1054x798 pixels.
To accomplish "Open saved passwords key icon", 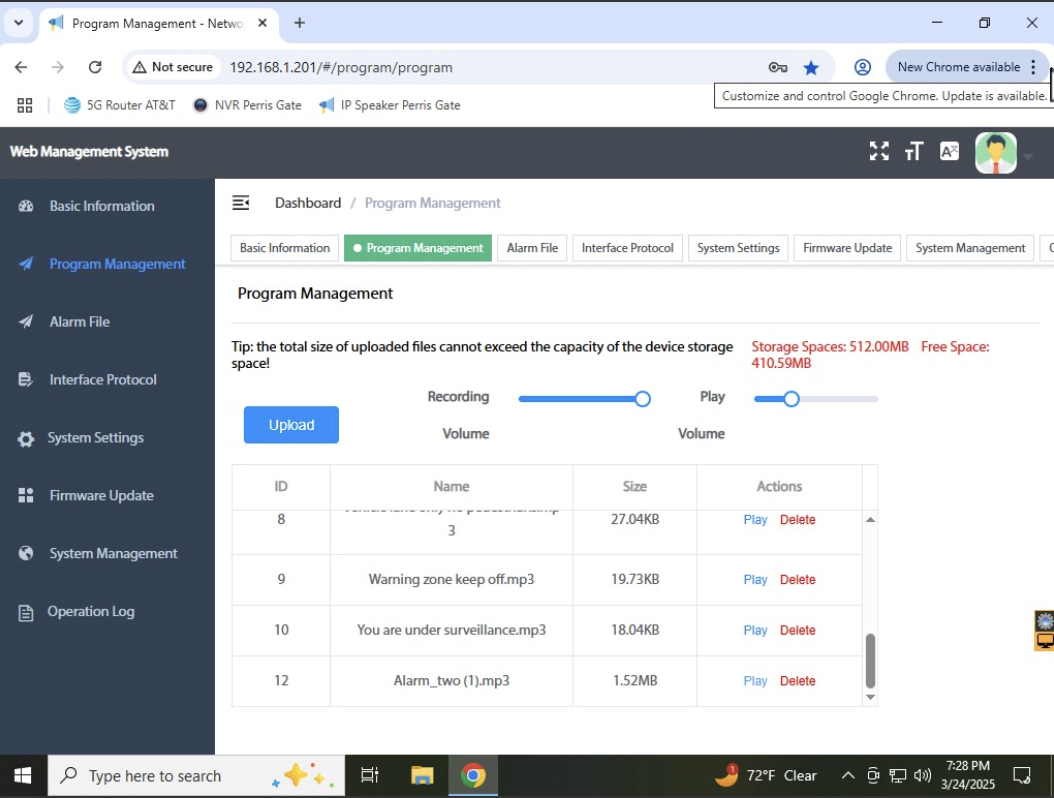I will 778,67.
